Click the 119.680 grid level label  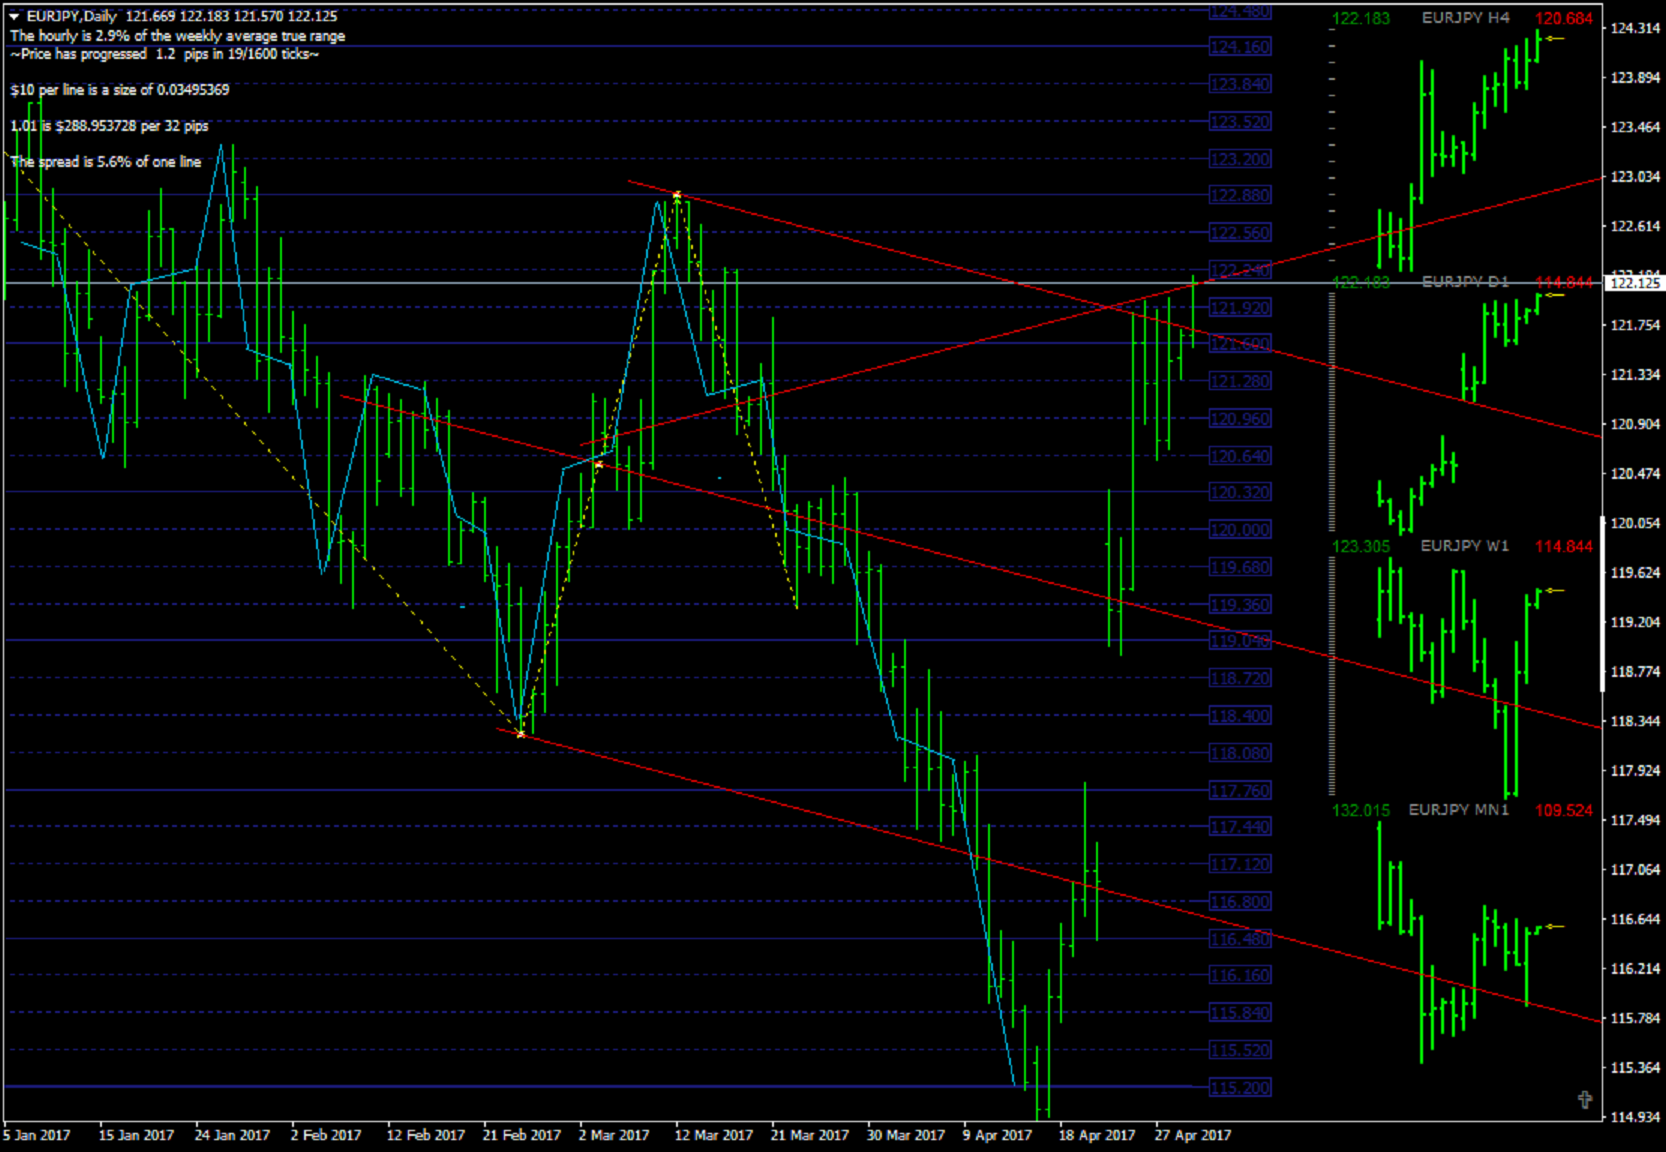(x=1240, y=567)
